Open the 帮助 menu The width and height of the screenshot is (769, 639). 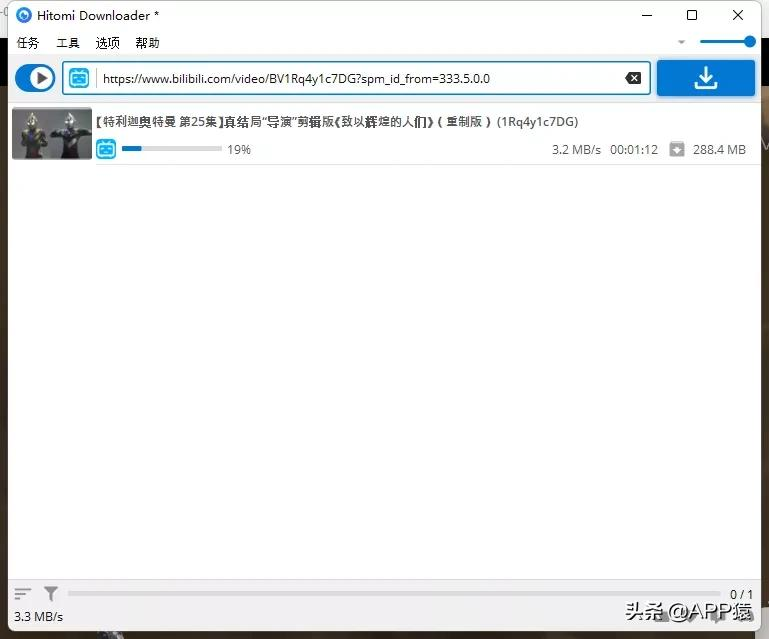point(147,43)
